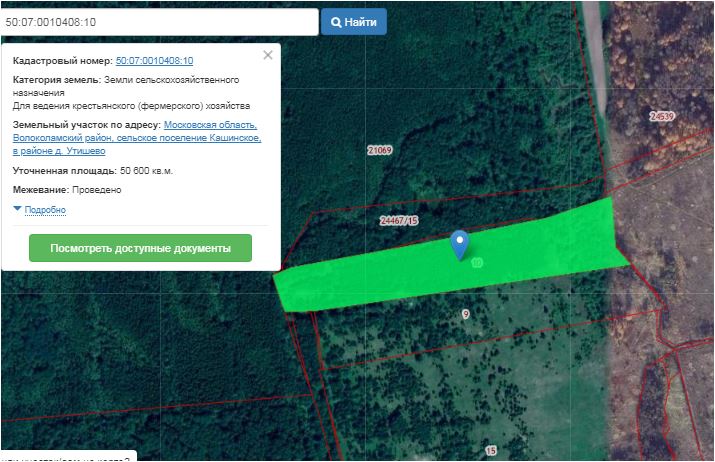Select parcel label 15 at the map bottom
The height and width of the screenshot is (462, 715).
click(490, 451)
